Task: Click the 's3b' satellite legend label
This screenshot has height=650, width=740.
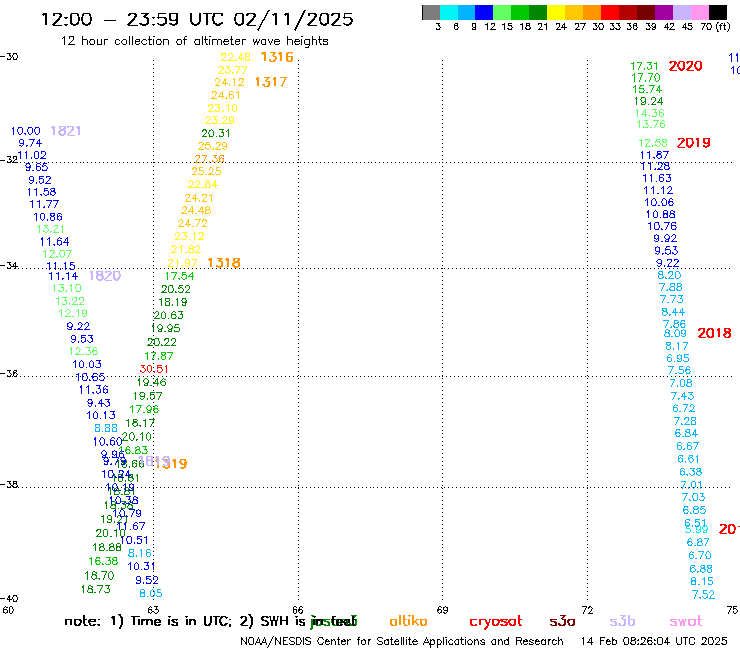Action: point(622,621)
